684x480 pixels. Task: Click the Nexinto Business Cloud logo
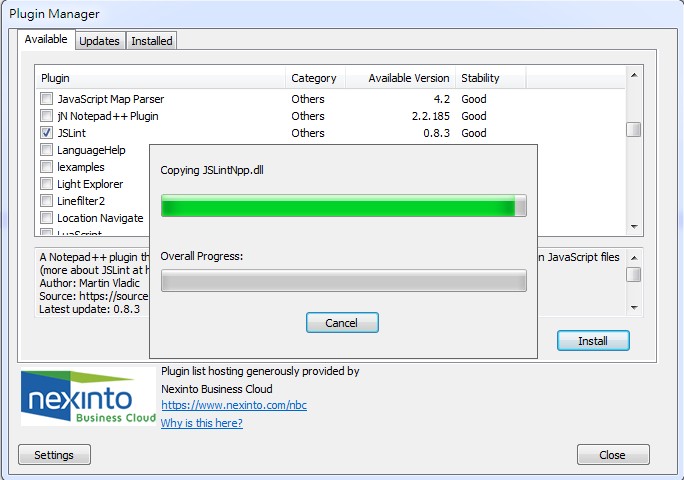[89, 398]
